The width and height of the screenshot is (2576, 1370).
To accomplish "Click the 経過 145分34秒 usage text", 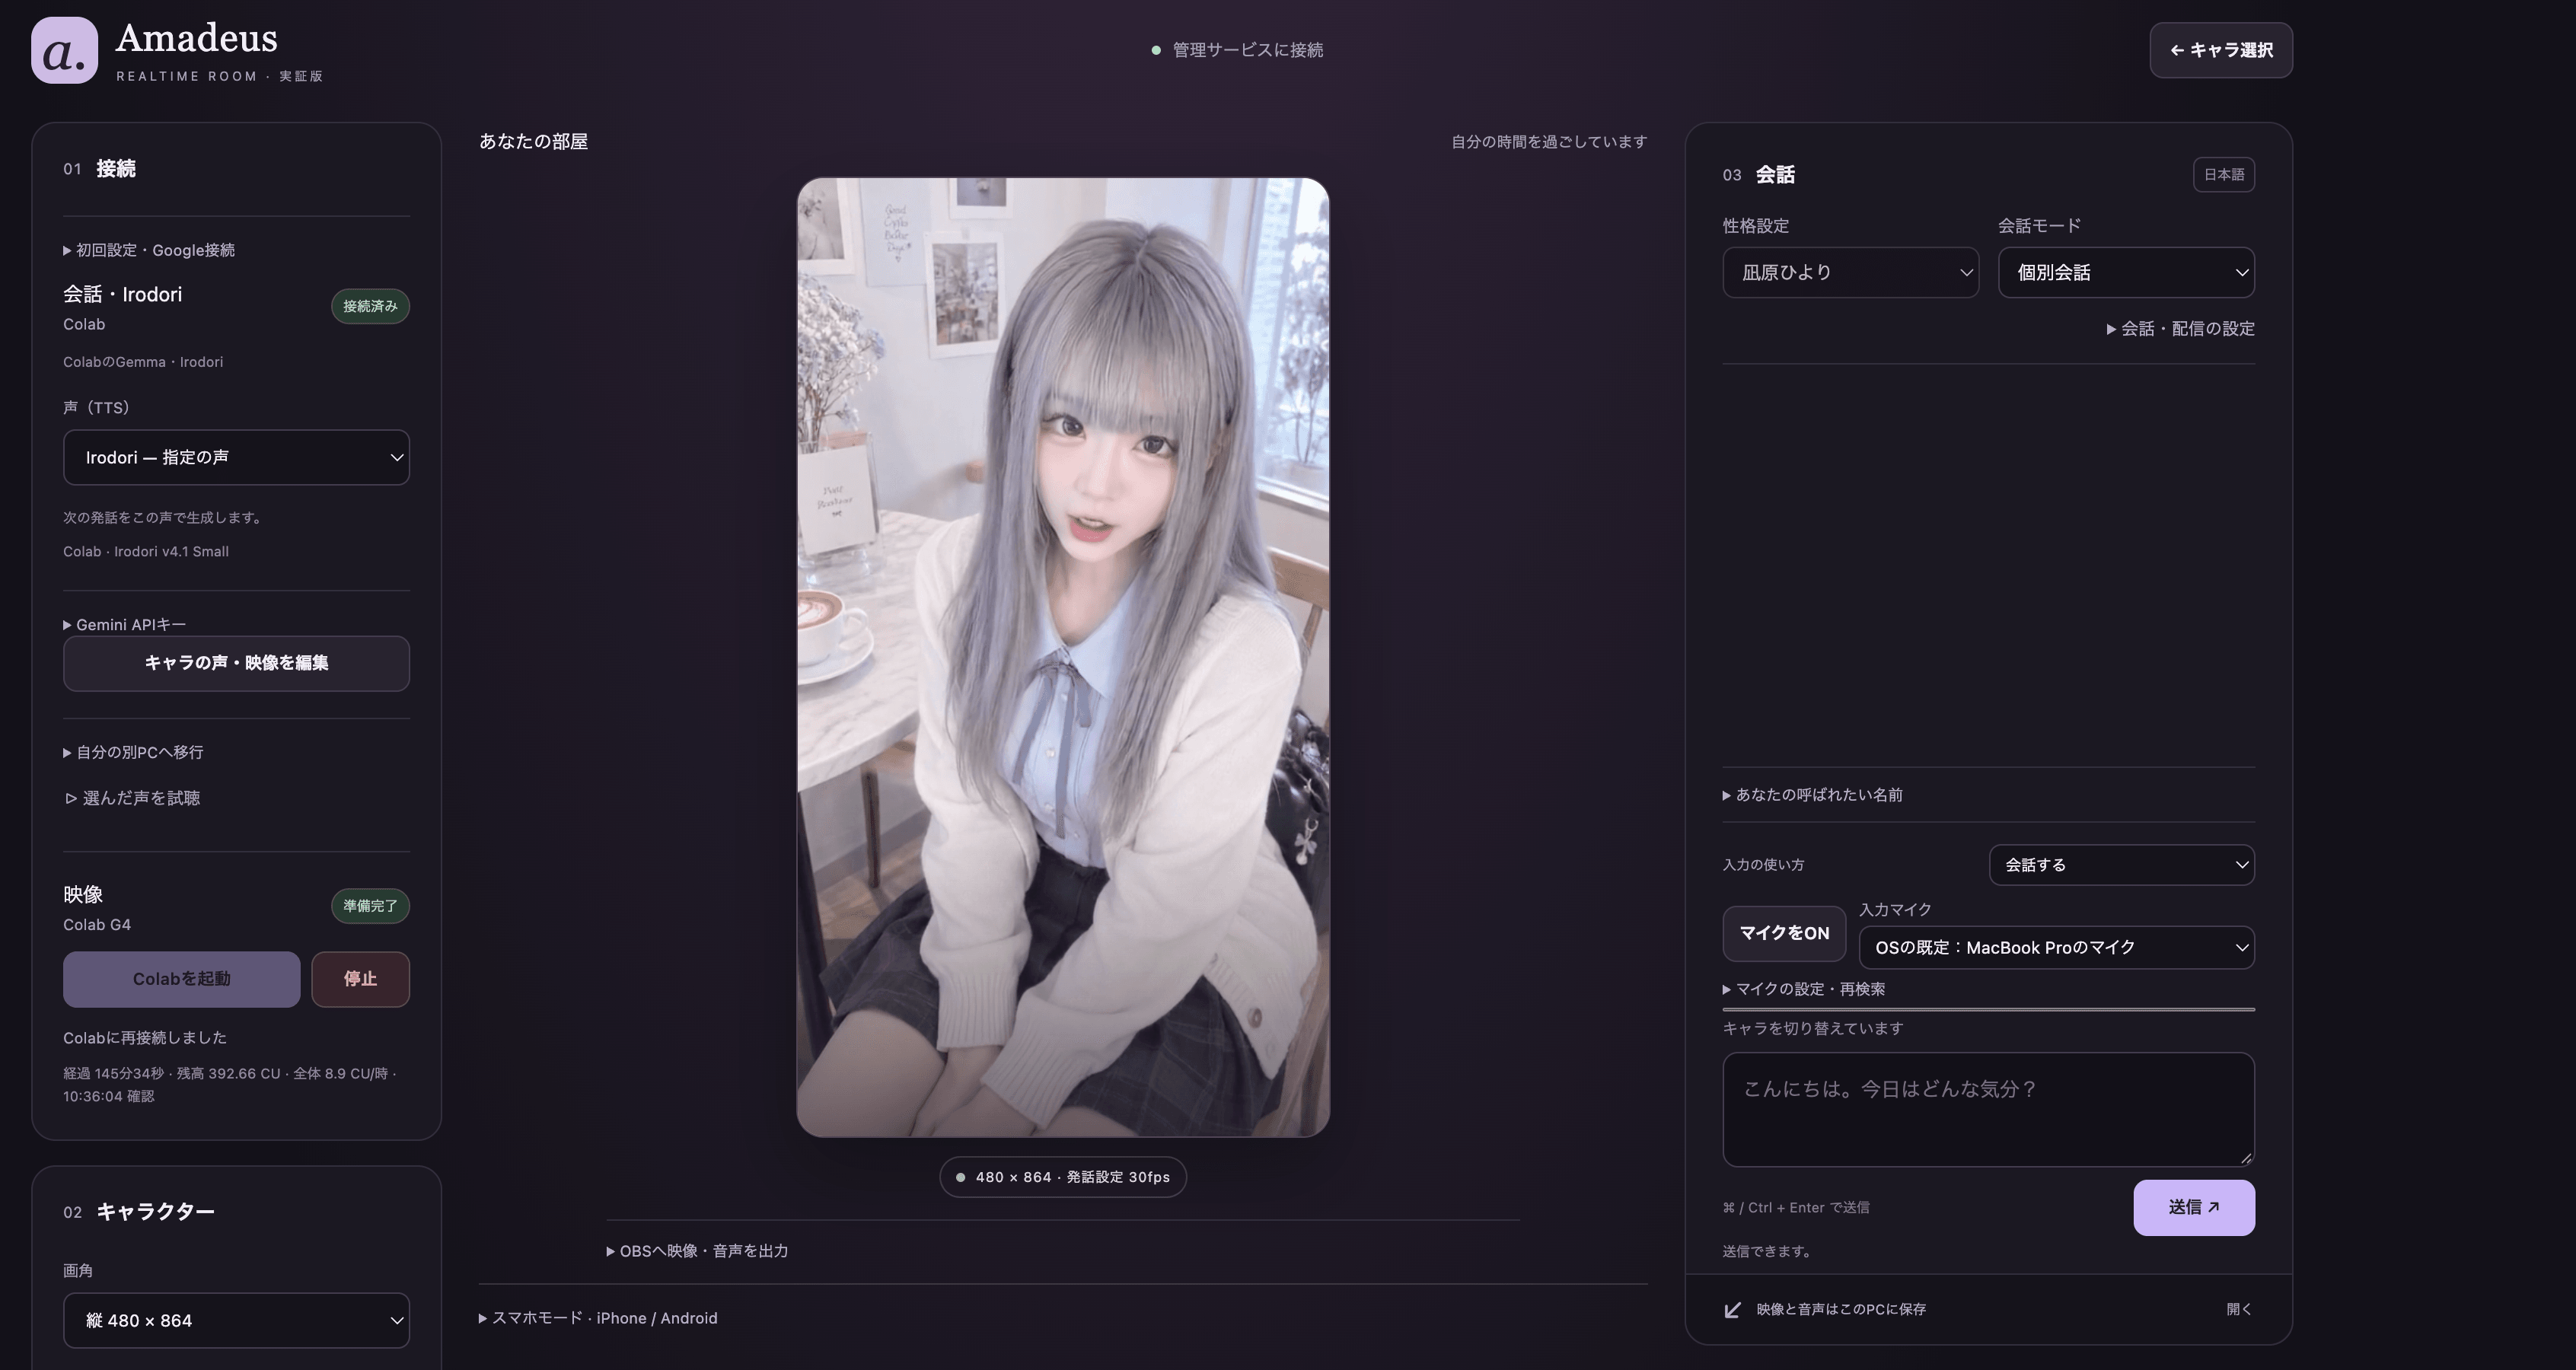I will (230, 1085).
